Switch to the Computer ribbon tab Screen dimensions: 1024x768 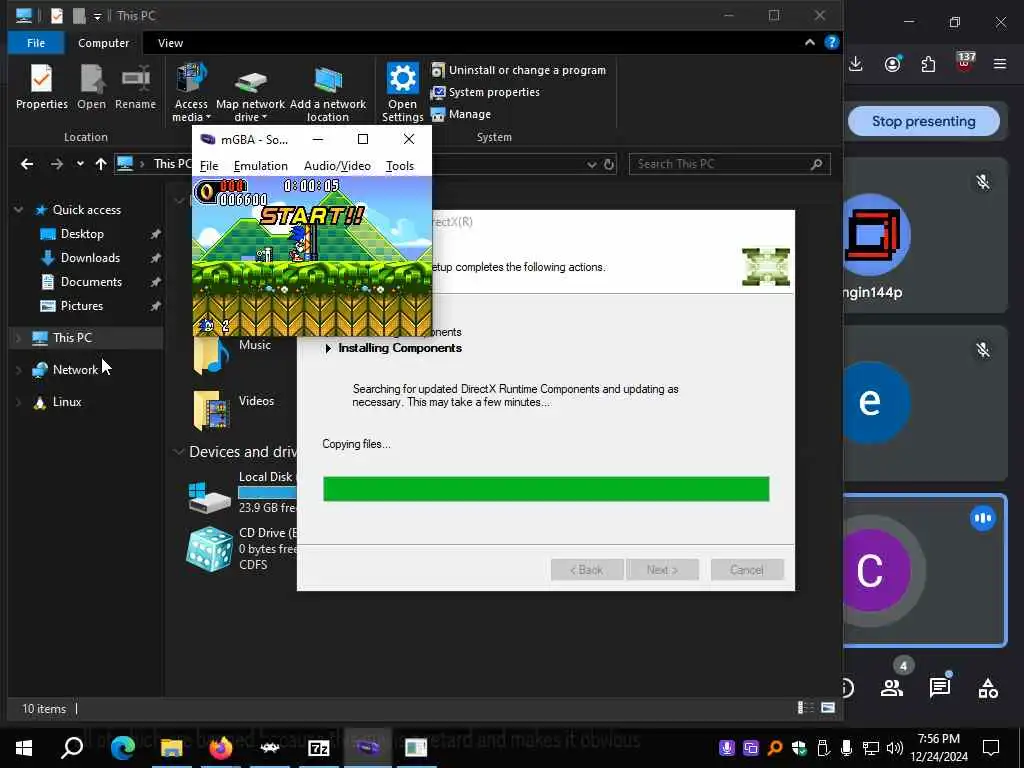(103, 43)
